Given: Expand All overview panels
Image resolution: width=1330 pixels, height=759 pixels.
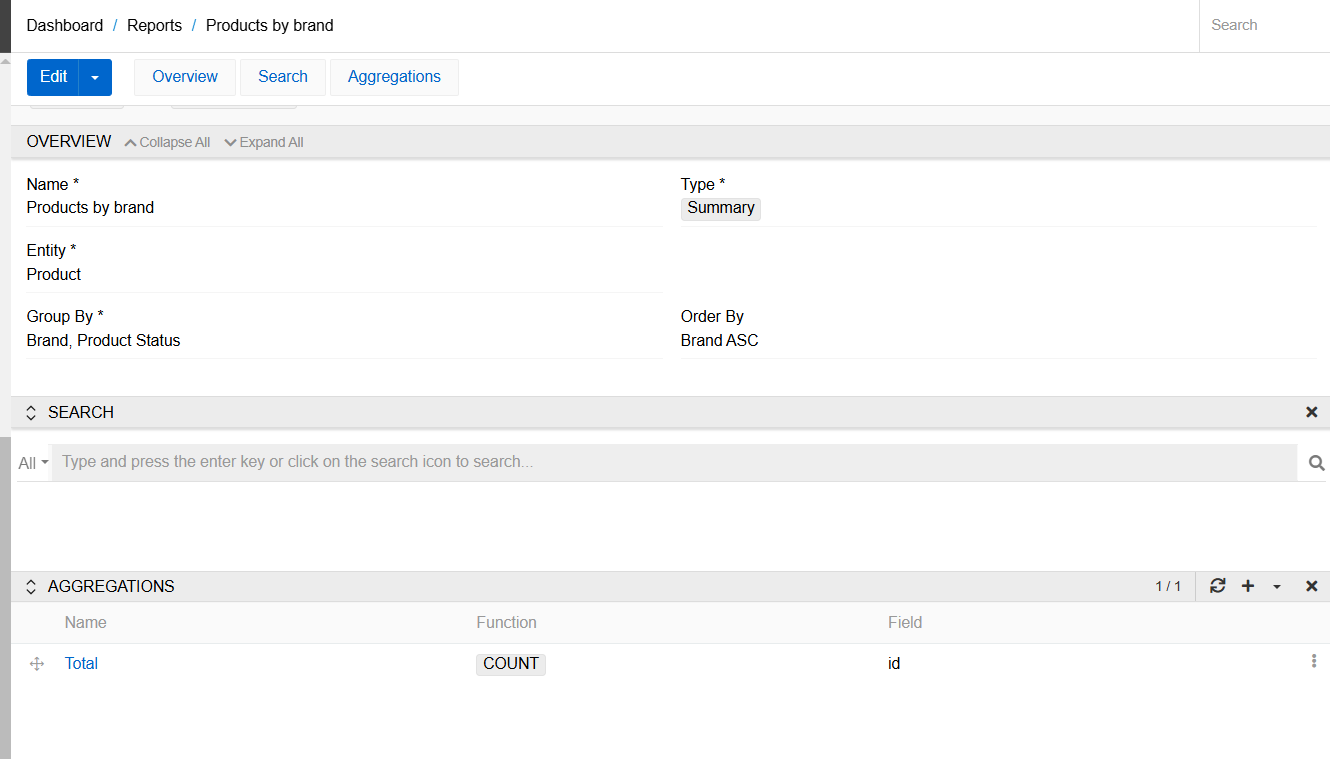Looking at the screenshot, I should [264, 142].
